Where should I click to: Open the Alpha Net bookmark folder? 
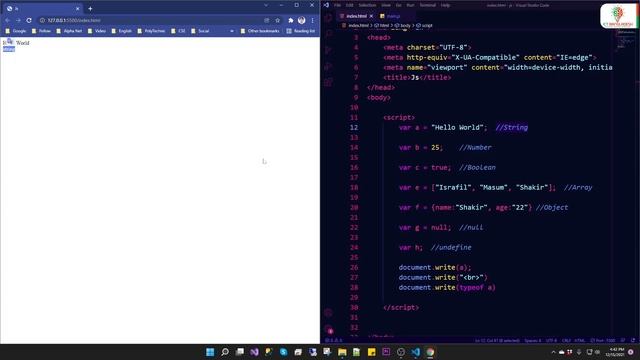click(69, 31)
